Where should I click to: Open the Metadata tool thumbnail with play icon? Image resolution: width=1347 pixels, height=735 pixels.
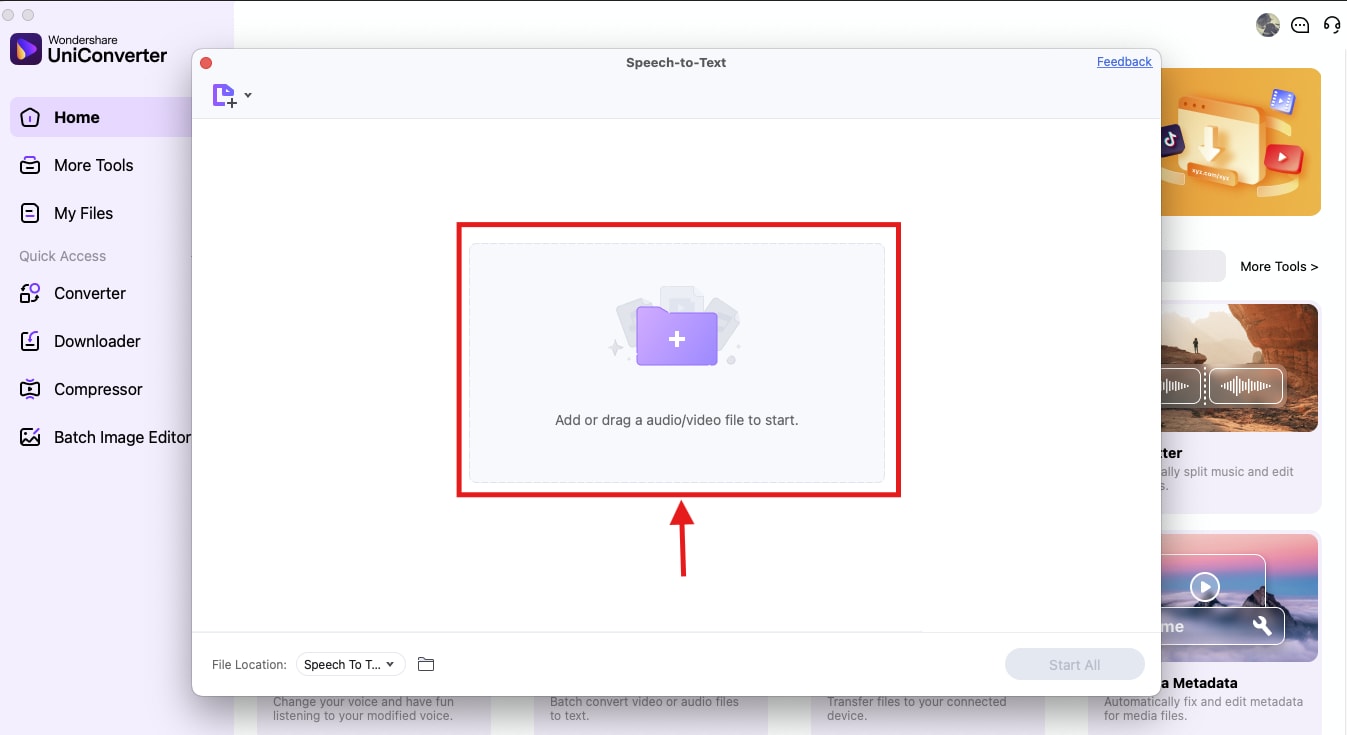[x=1240, y=598]
